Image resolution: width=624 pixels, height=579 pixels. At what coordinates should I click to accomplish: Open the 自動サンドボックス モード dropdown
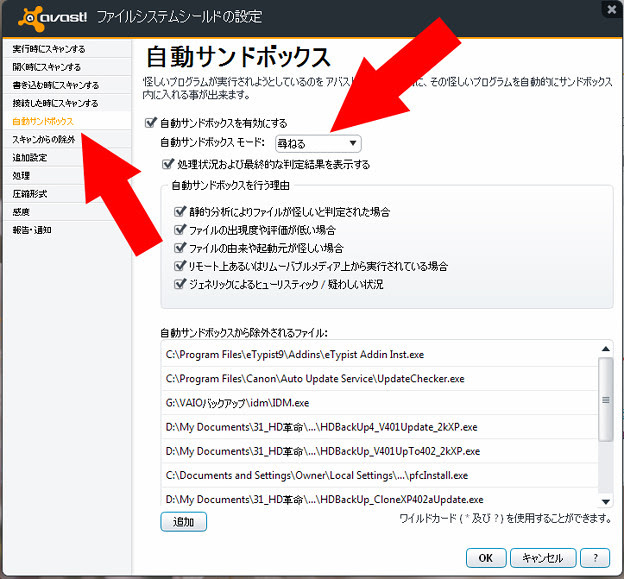[x=318, y=144]
